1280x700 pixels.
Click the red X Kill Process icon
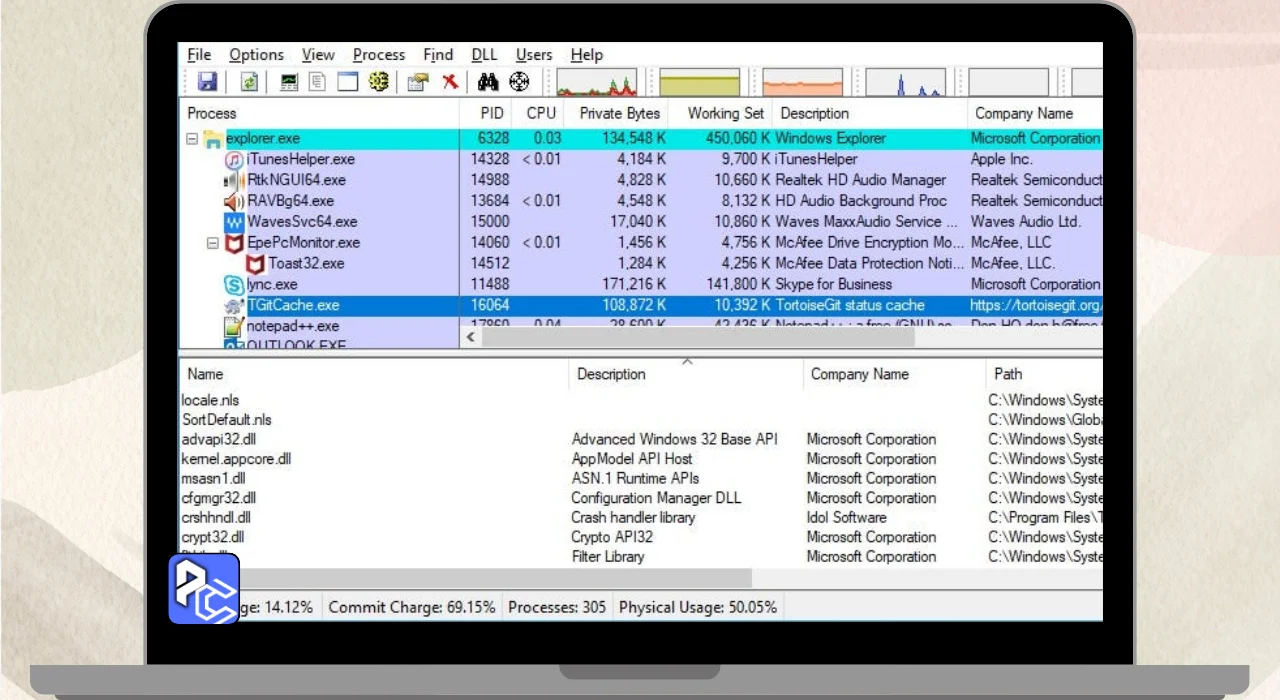(x=451, y=82)
